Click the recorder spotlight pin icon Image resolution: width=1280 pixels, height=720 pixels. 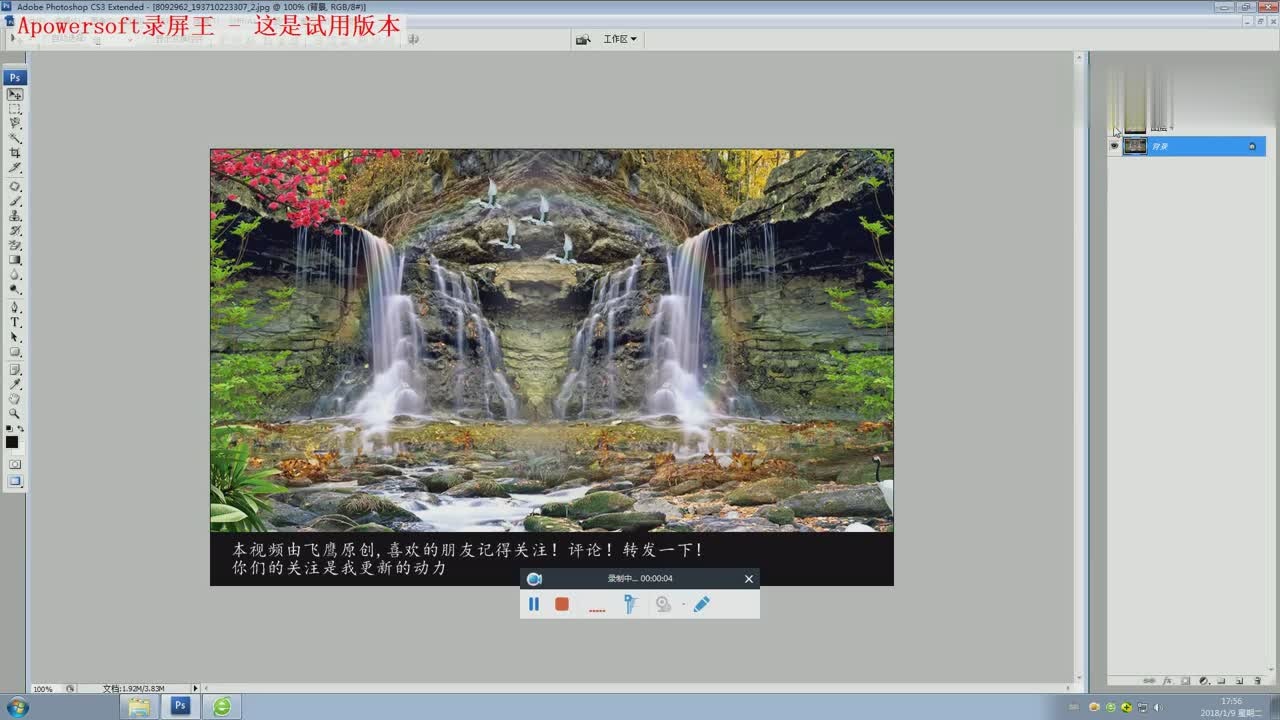(x=630, y=604)
